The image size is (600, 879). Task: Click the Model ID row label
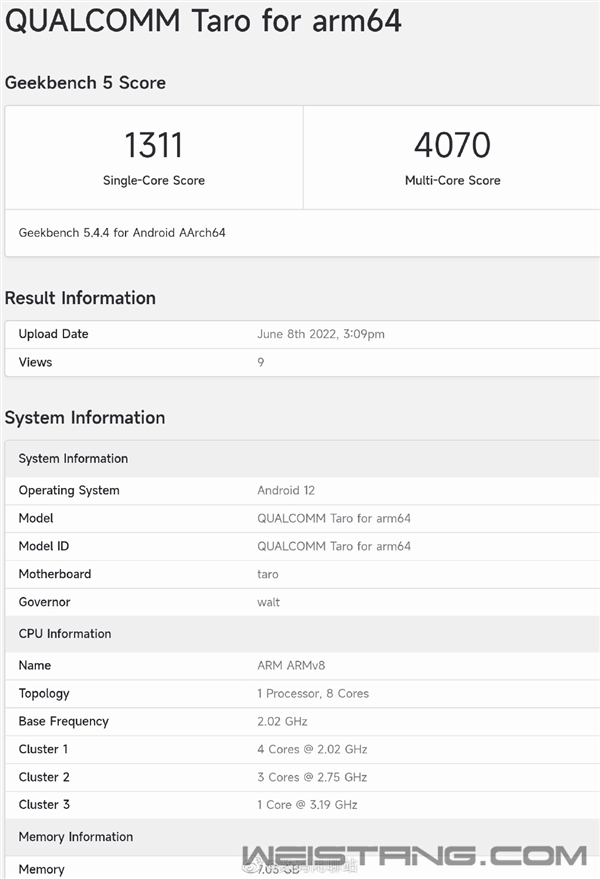pos(50,546)
